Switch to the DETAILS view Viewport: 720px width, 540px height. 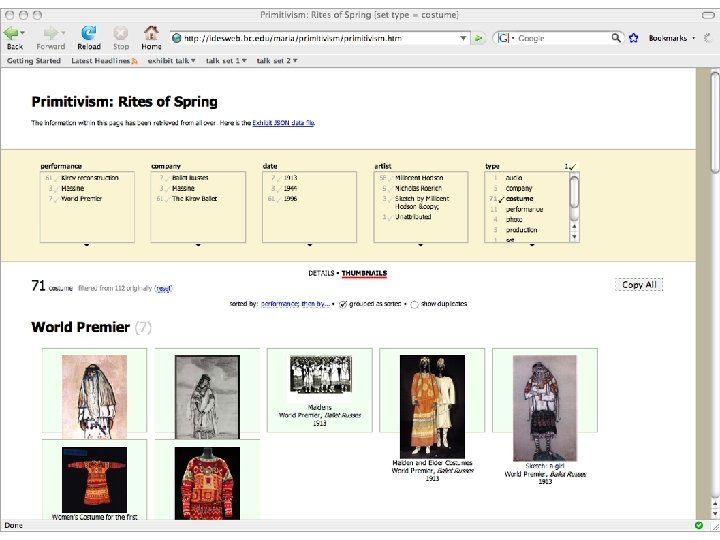(x=321, y=273)
